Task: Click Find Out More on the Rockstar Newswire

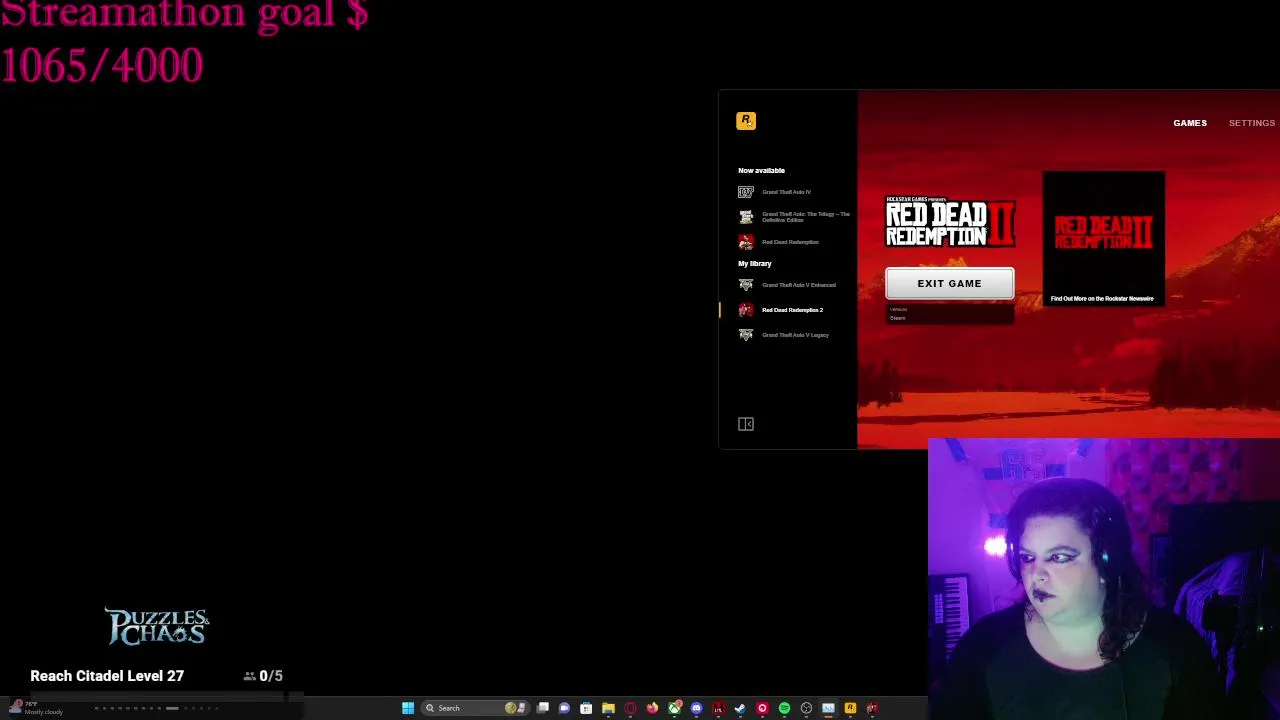Action: coord(1102,299)
